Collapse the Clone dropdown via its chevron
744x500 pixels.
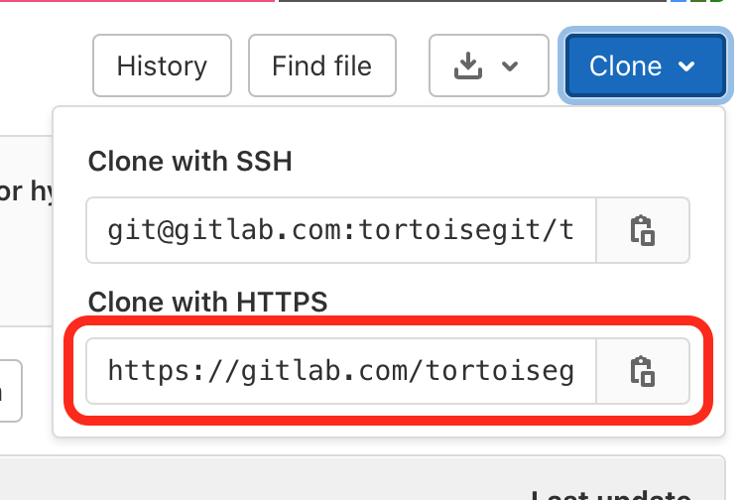687,66
